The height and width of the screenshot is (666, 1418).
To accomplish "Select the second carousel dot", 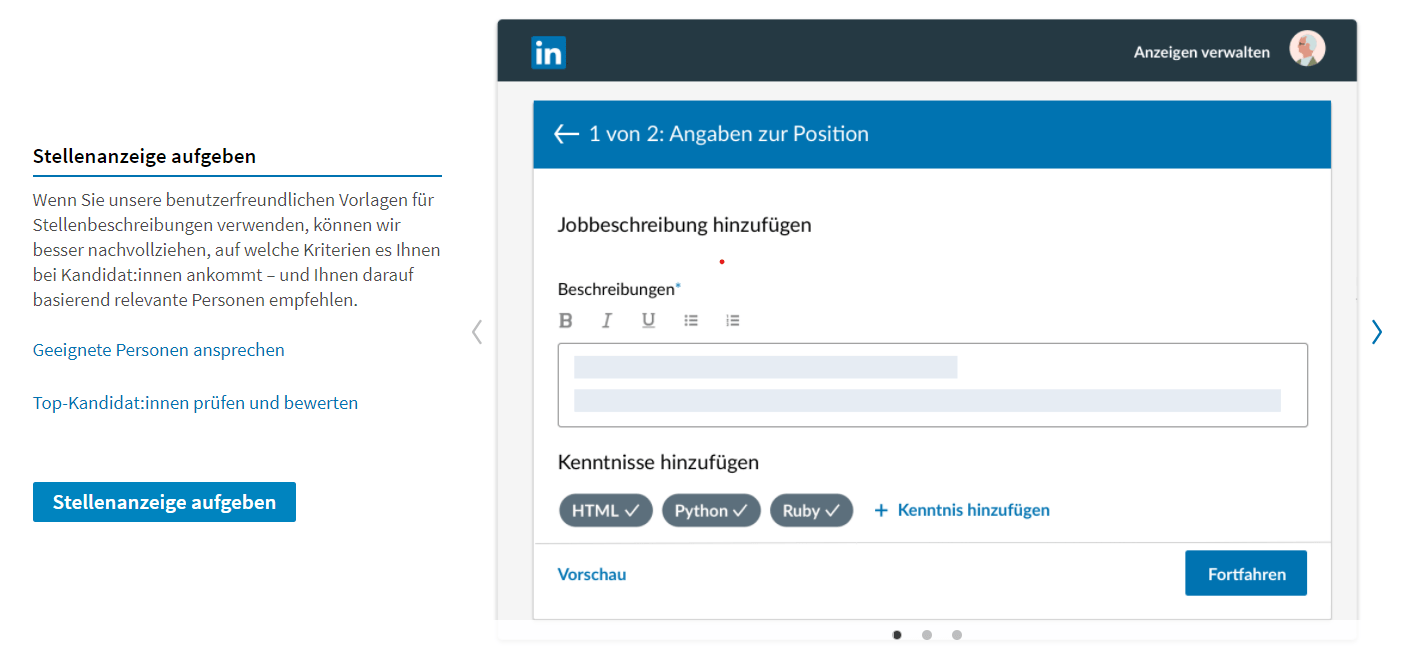I will [x=926, y=634].
